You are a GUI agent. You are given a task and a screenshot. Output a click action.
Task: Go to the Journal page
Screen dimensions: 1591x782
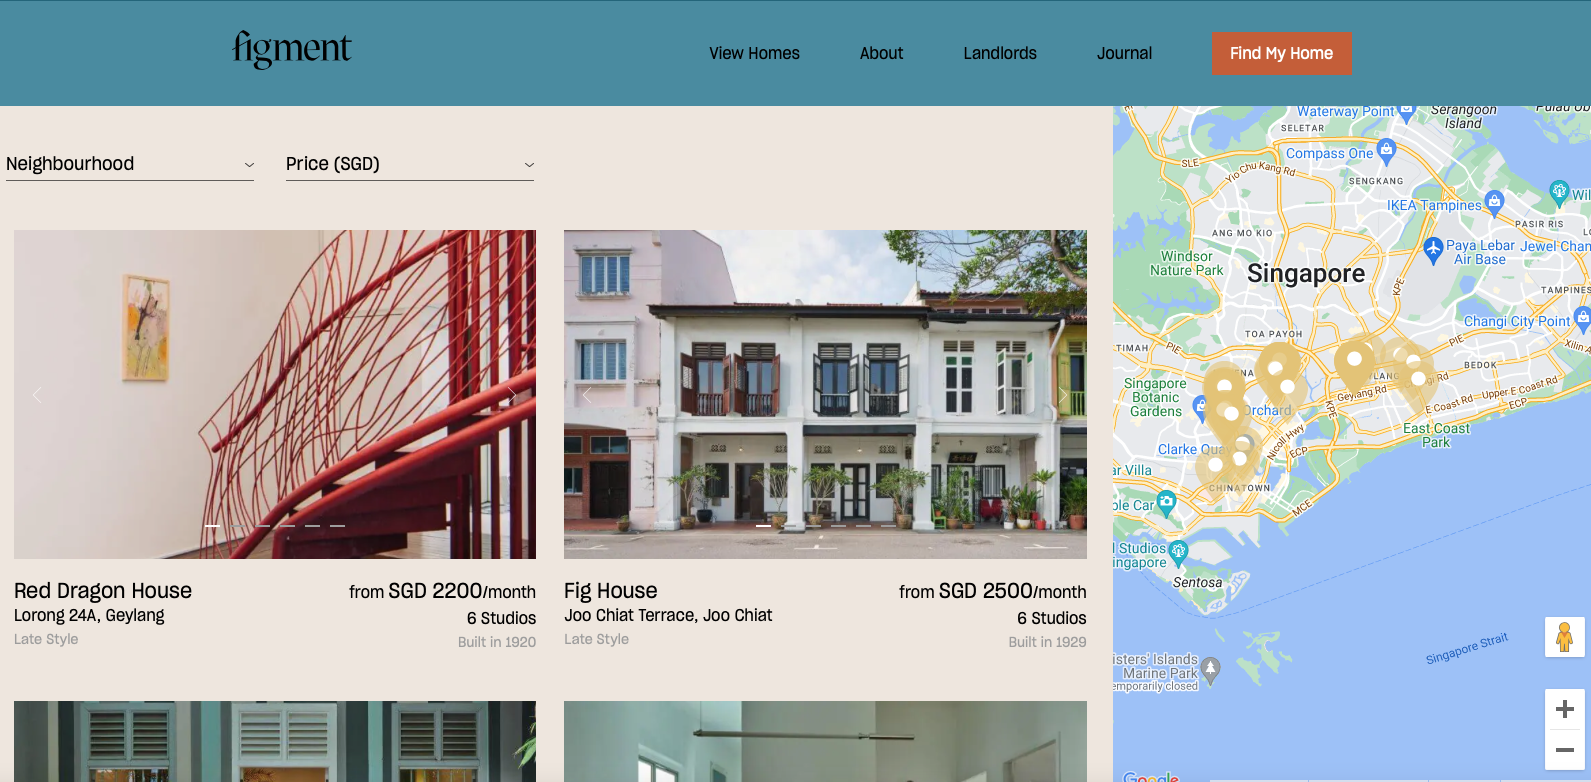click(1124, 53)
